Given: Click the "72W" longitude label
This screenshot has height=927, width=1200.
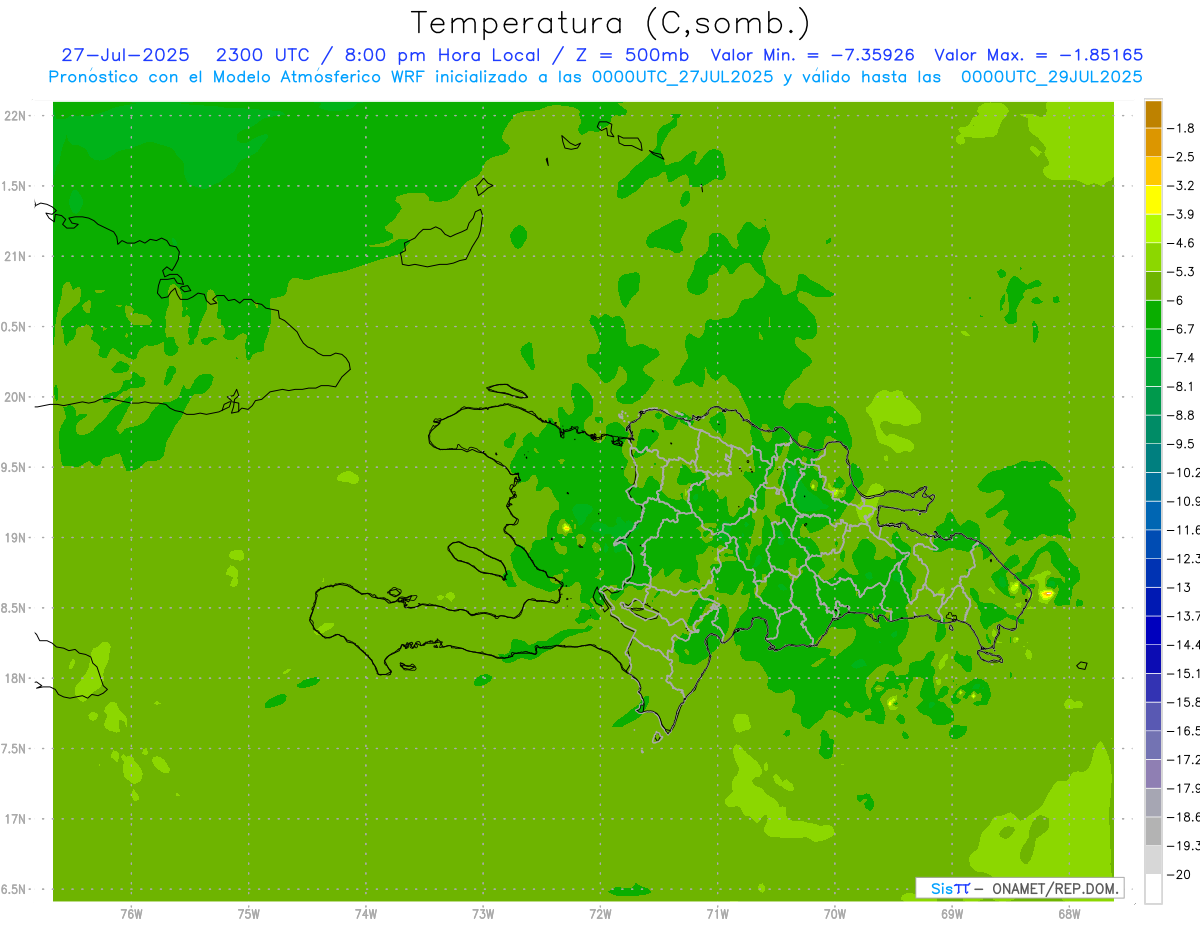Looking at the screenshot, I should click(600, 912).
